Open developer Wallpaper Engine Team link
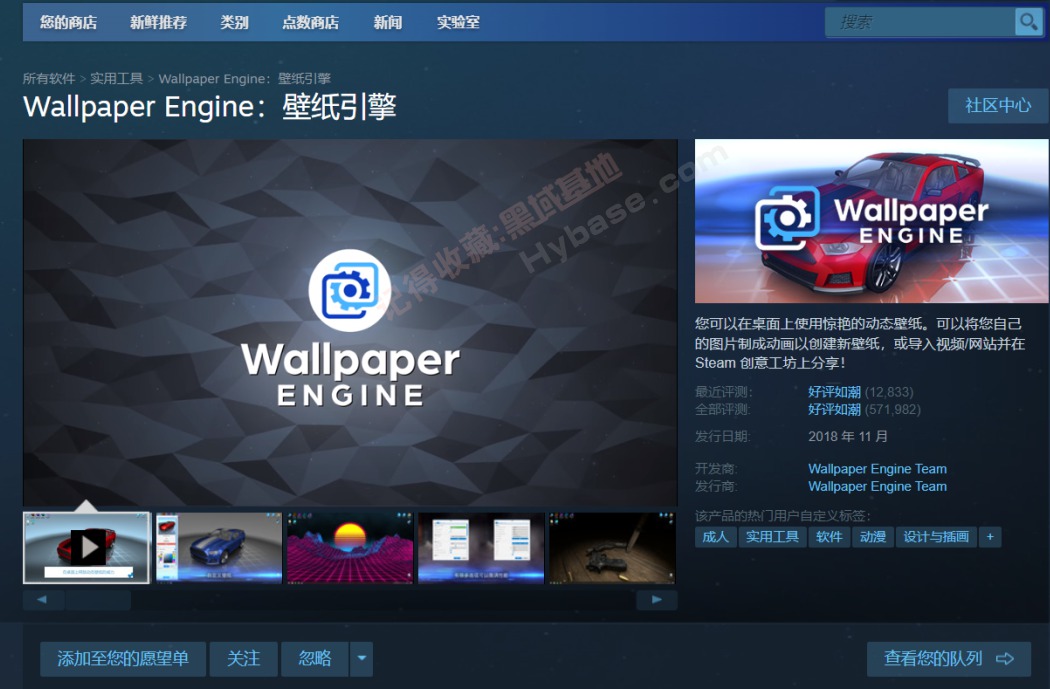 877,469
